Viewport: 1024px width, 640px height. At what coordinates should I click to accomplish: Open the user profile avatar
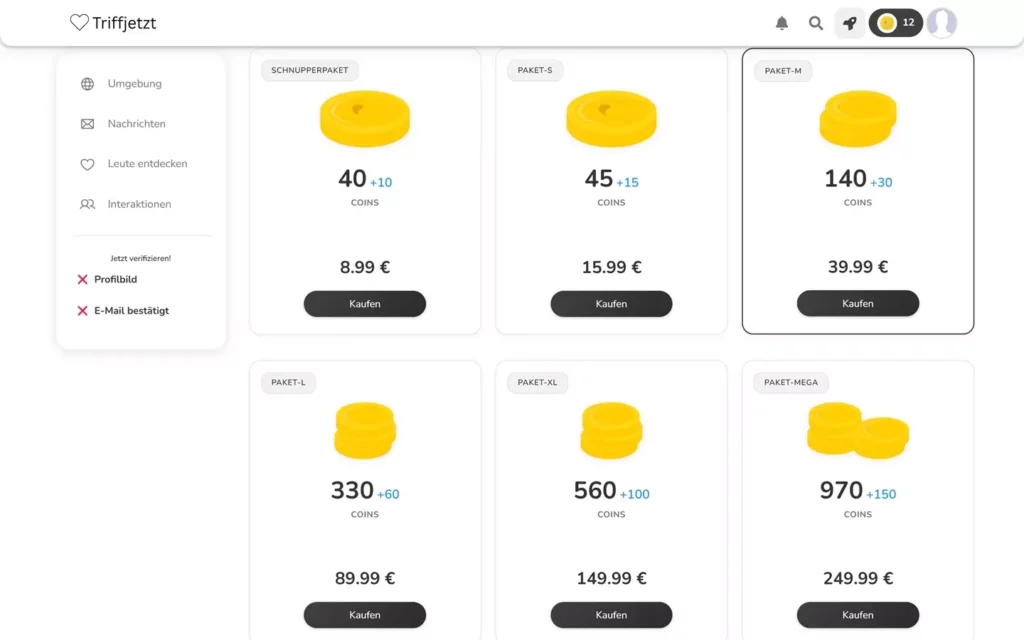pos(942,23)
